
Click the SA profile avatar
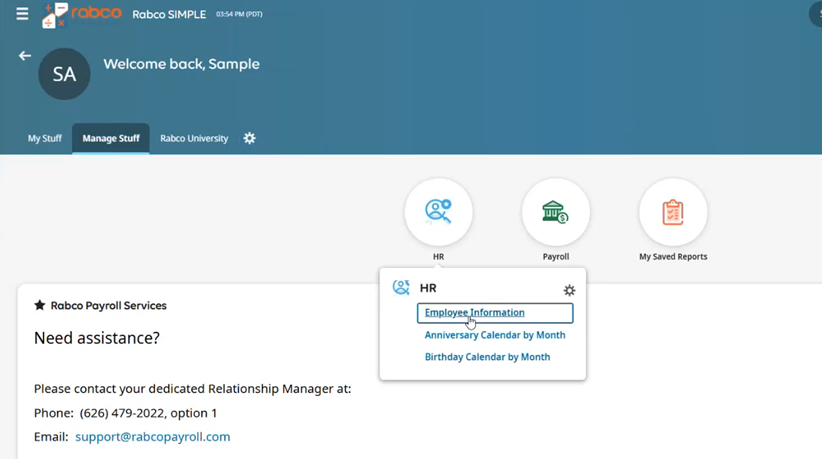pyautogui.click(x=64, y=74)
